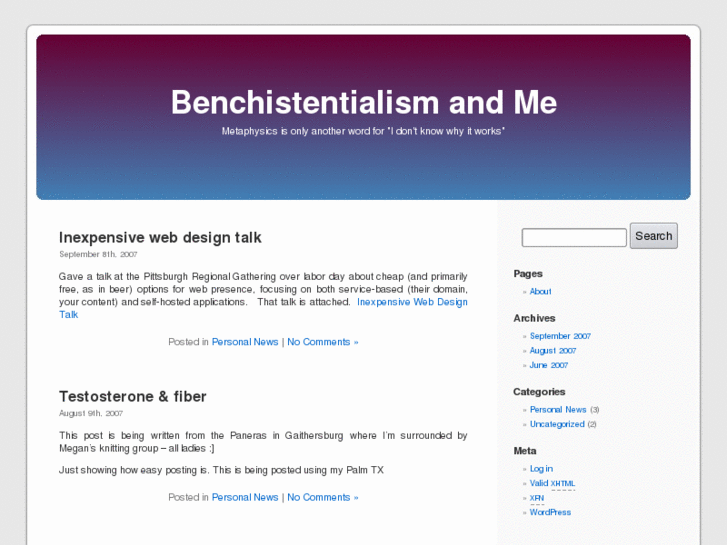Open the Valid XHTML link
The width and height of the screenshot is (727, 545).
(552, 483)
